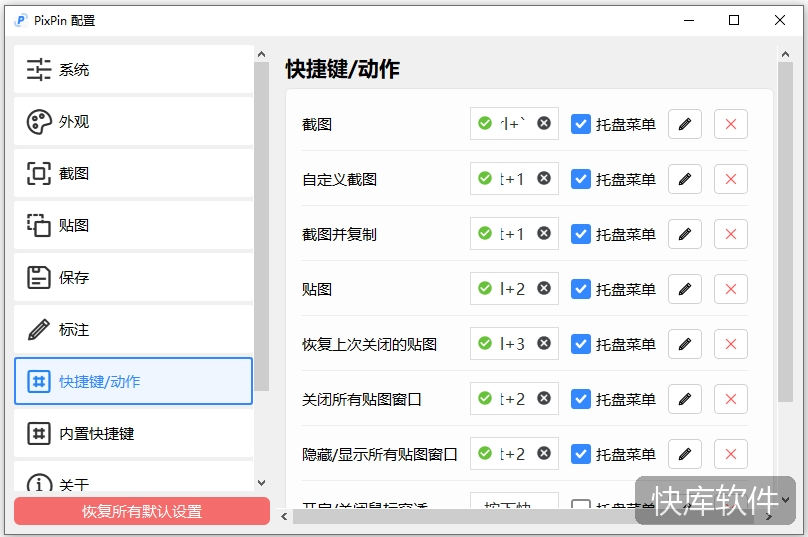
Task: Click the 恢复上次关闭的贴图 row label
Action: click(x=369, y=344)
